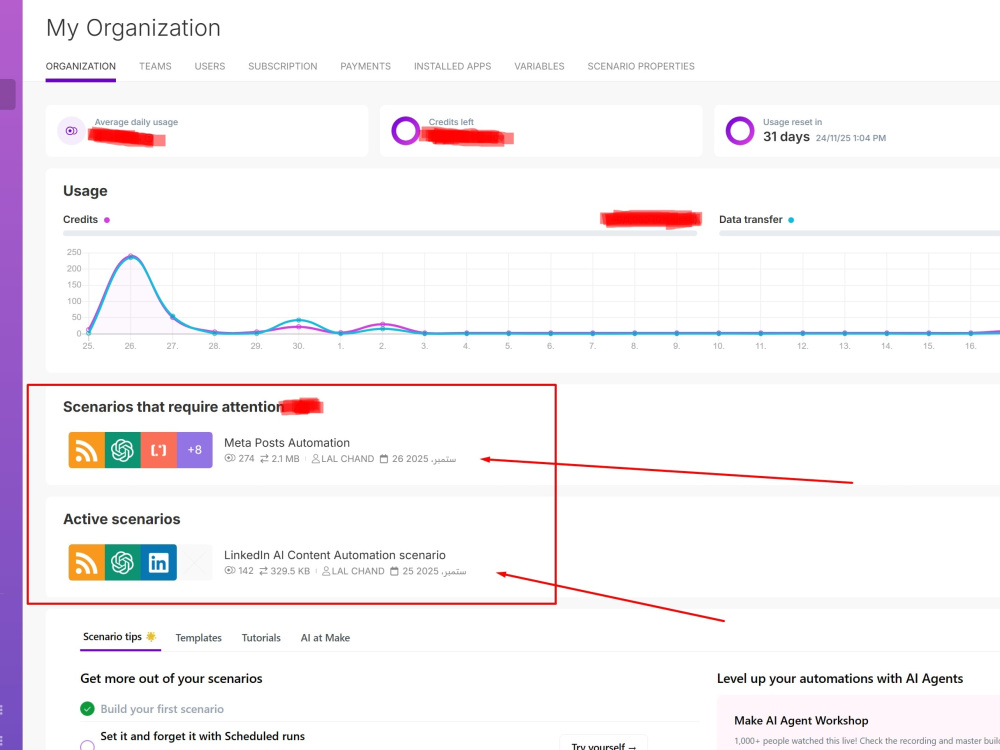Viewport: 1000px width, 750px height.
Task: Click the Credits usage progress bar
Action: pos(379,233)
